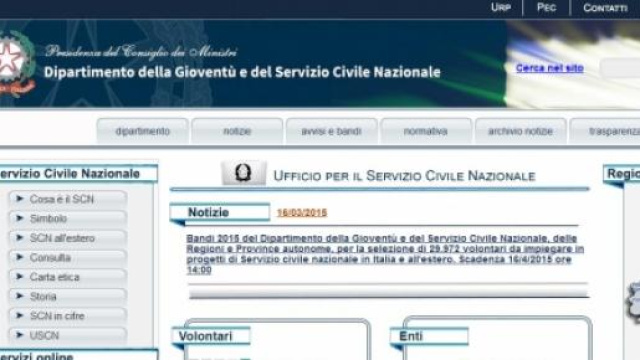Click the emblem icon beside Ufficio per il Servizio Civile
The width and height of the screenshot is (640, 360).
[243, 173]
